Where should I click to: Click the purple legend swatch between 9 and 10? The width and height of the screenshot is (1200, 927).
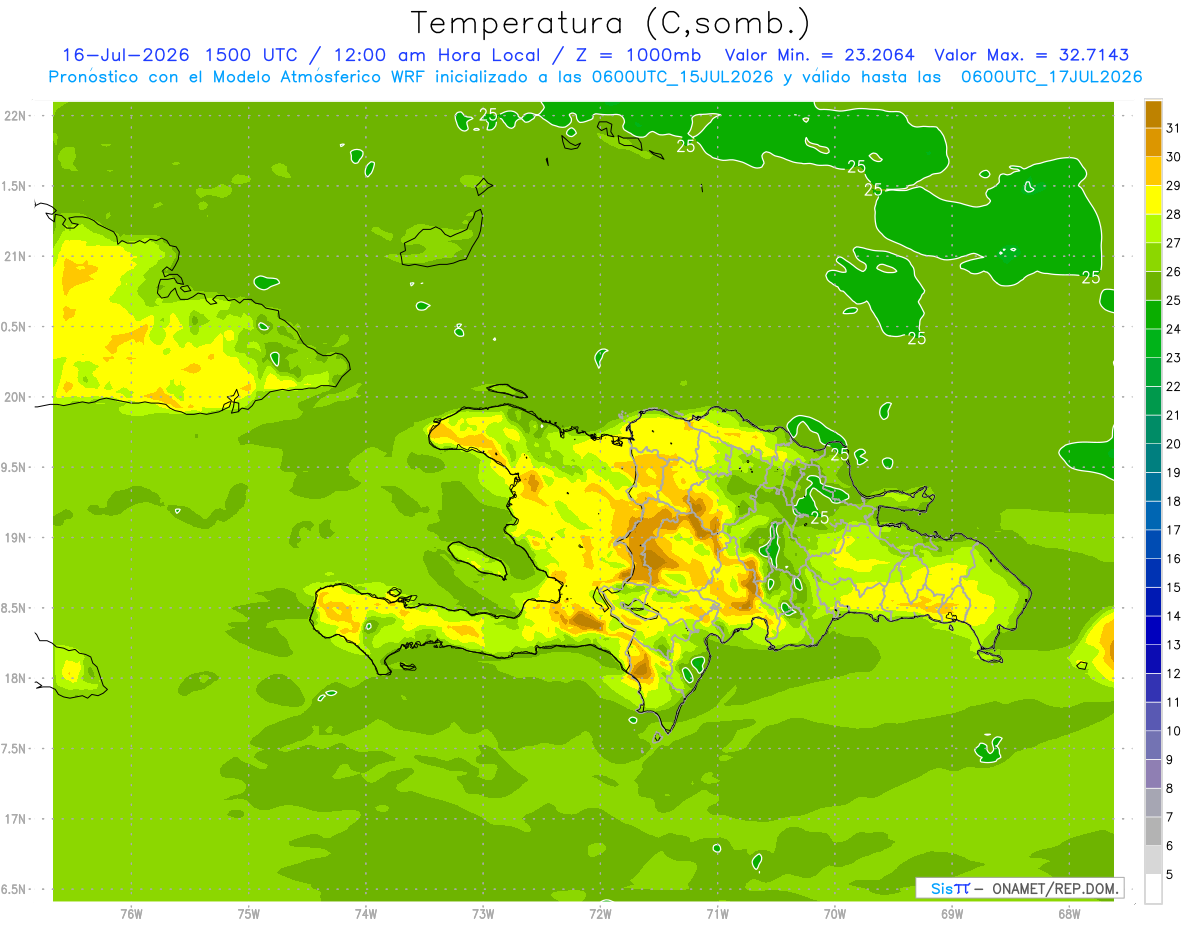1153,745
